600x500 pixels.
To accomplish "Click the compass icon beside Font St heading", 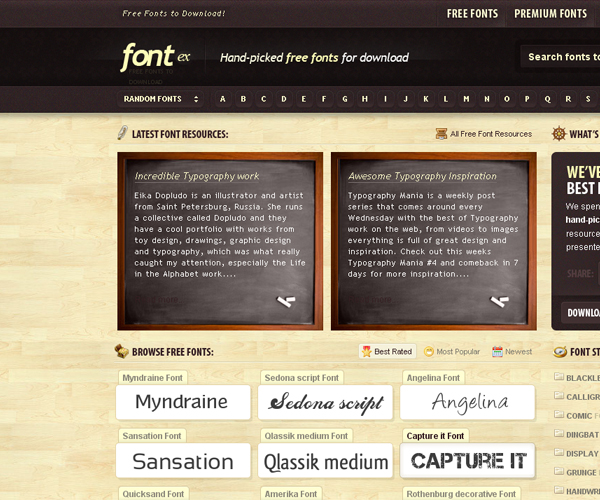I will (x=560, y=352).
